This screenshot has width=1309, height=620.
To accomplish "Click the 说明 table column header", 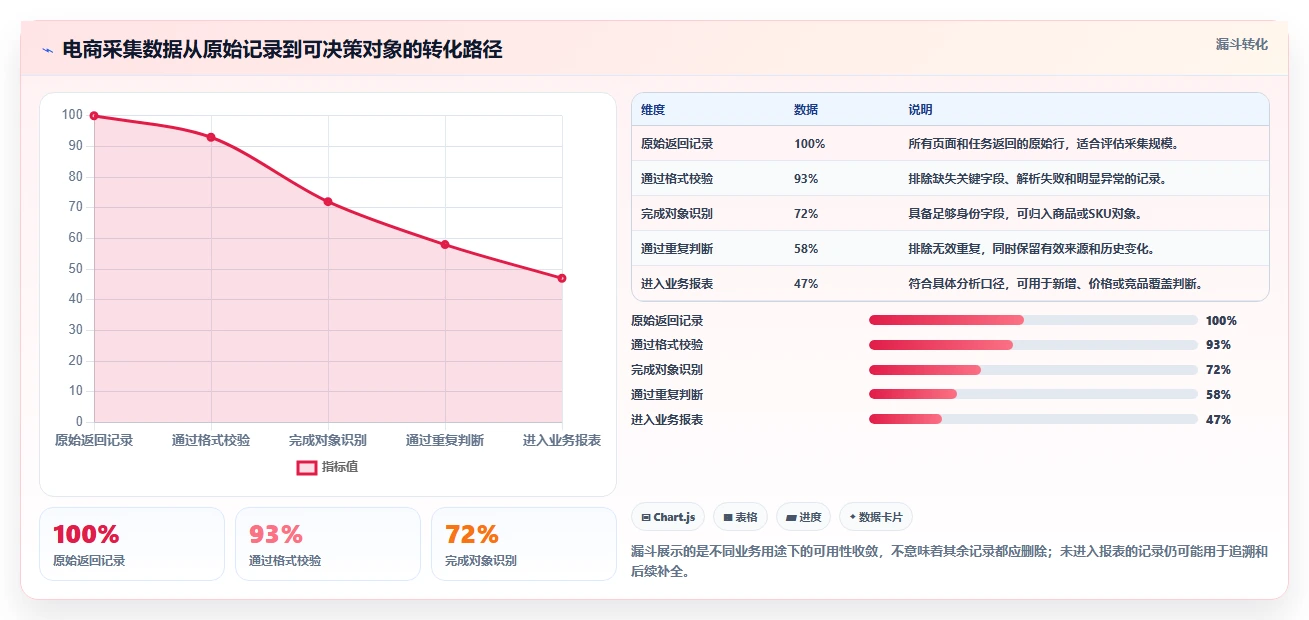I will coord(920,110).
